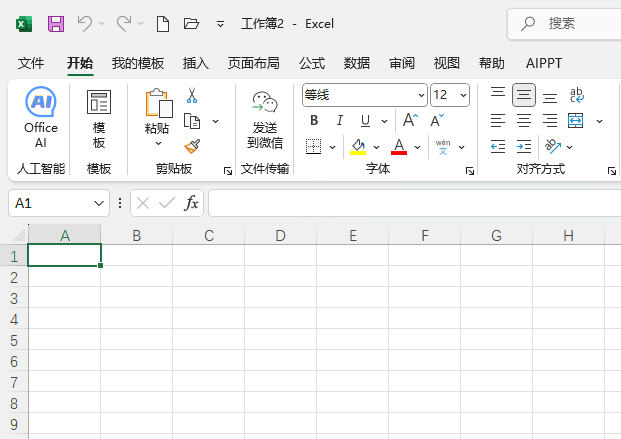Select all cells corner triangle

tap(19, 235)
